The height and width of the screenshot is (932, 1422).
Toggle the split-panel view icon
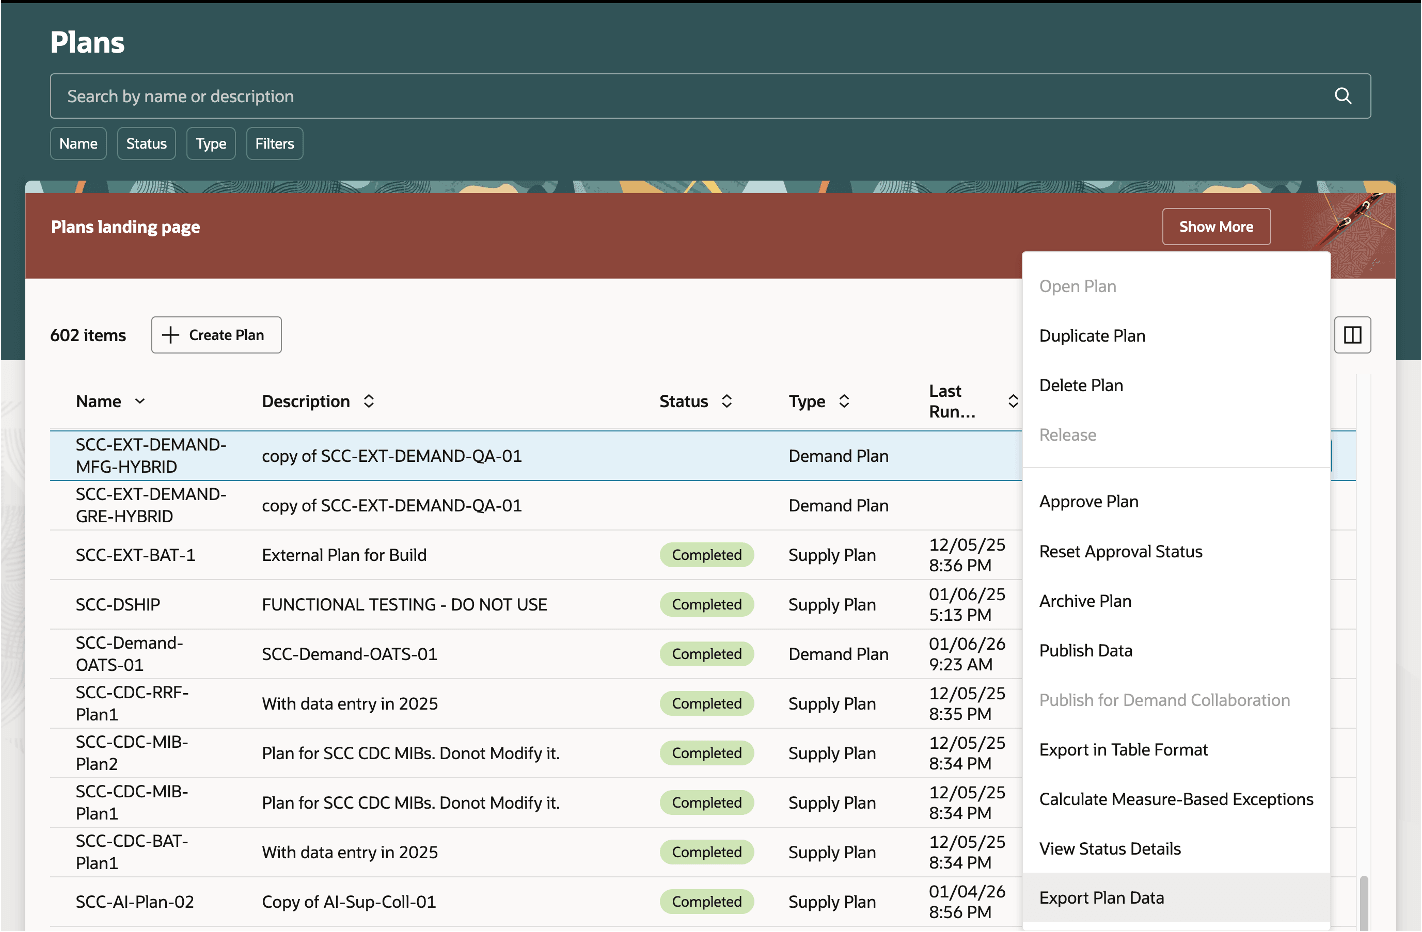[1352, 334]
